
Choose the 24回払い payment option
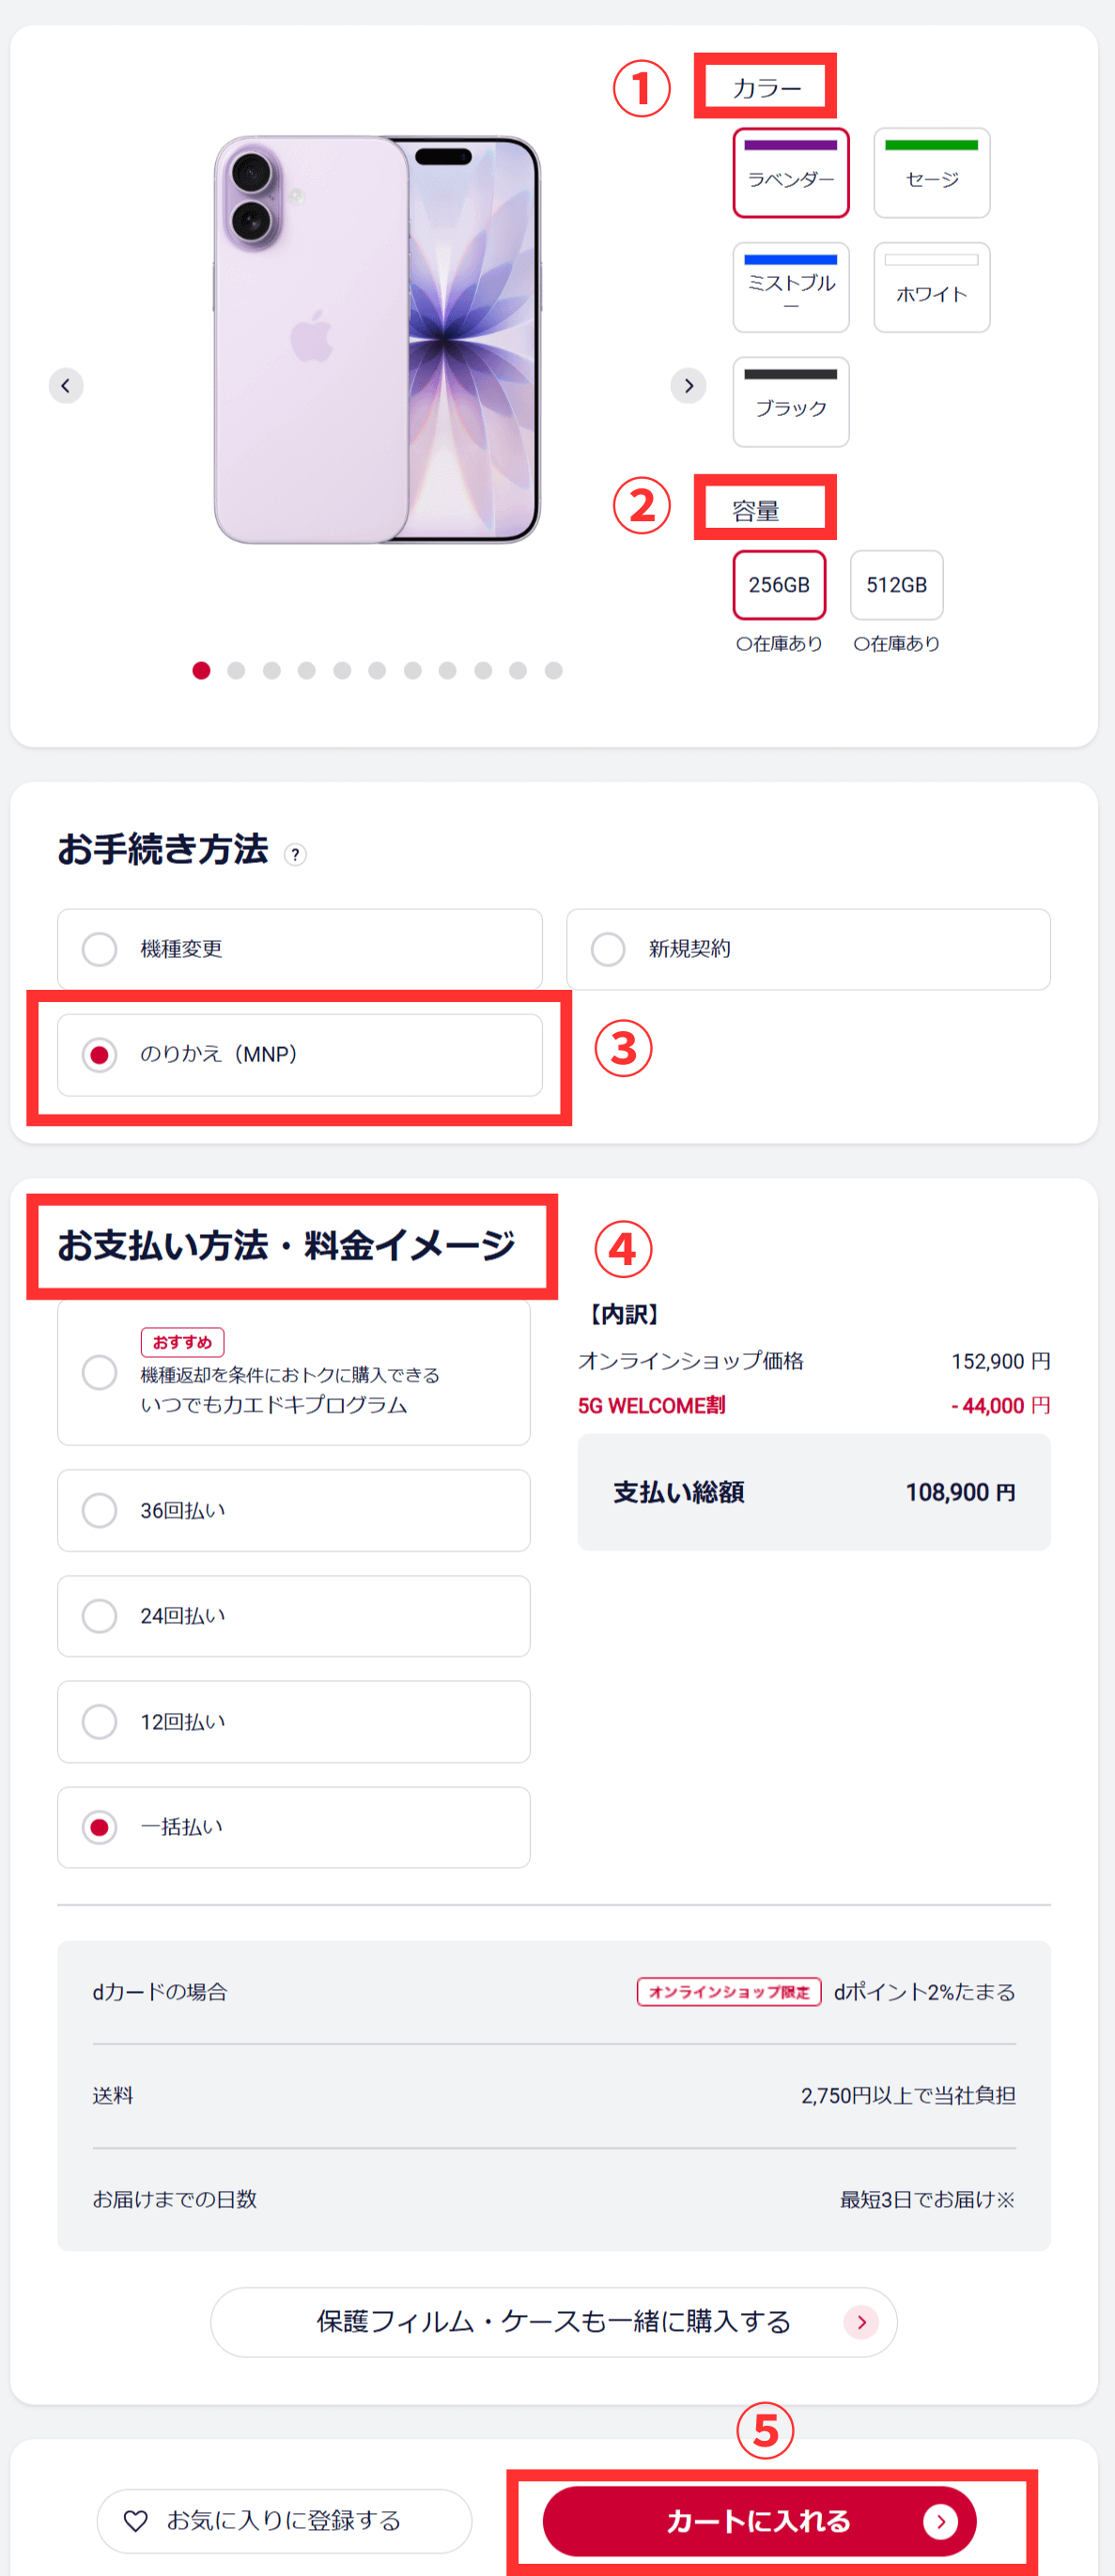99,1616
